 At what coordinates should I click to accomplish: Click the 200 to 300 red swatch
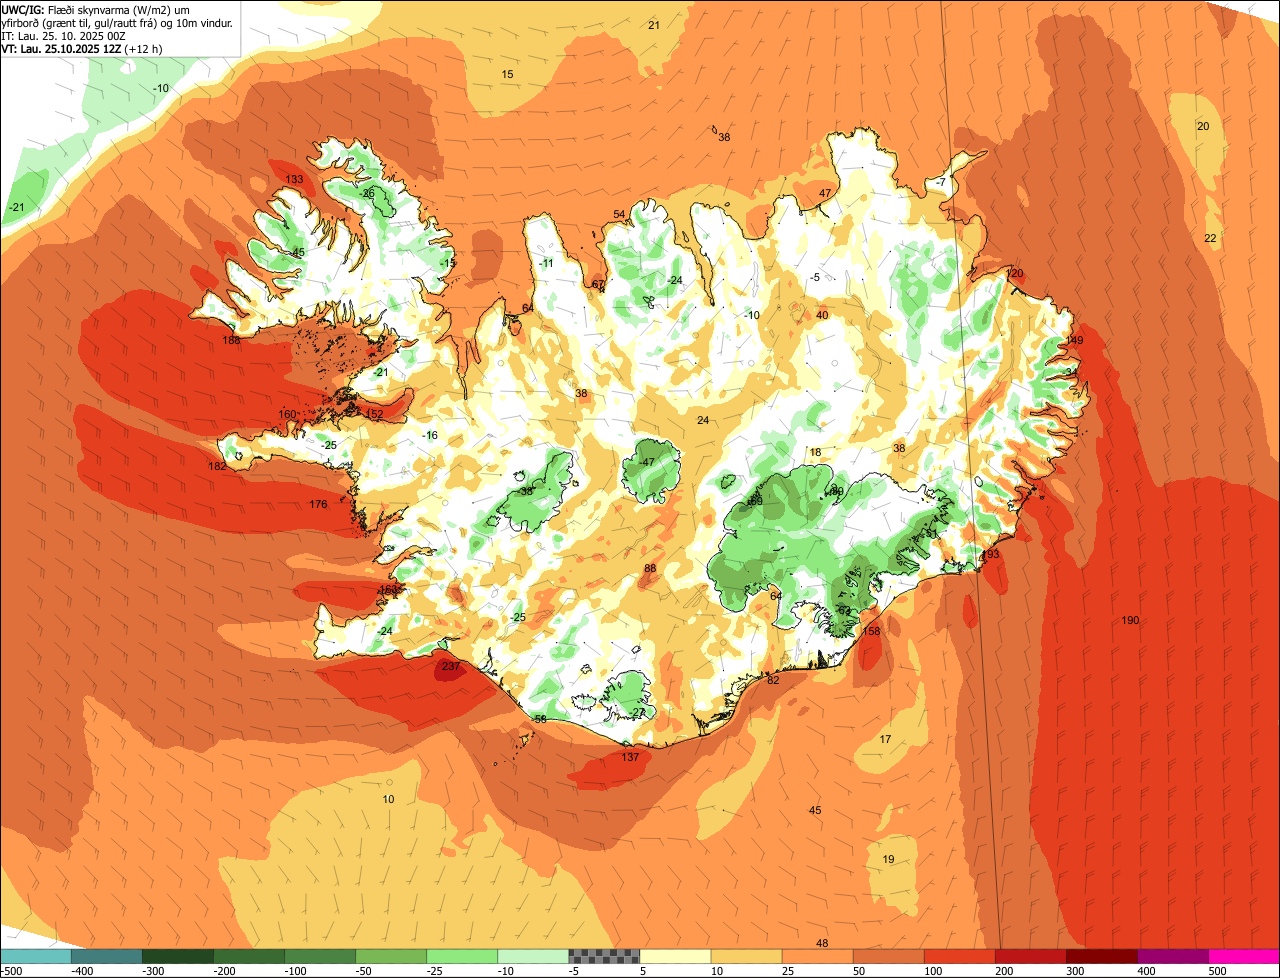(1030, 956)
